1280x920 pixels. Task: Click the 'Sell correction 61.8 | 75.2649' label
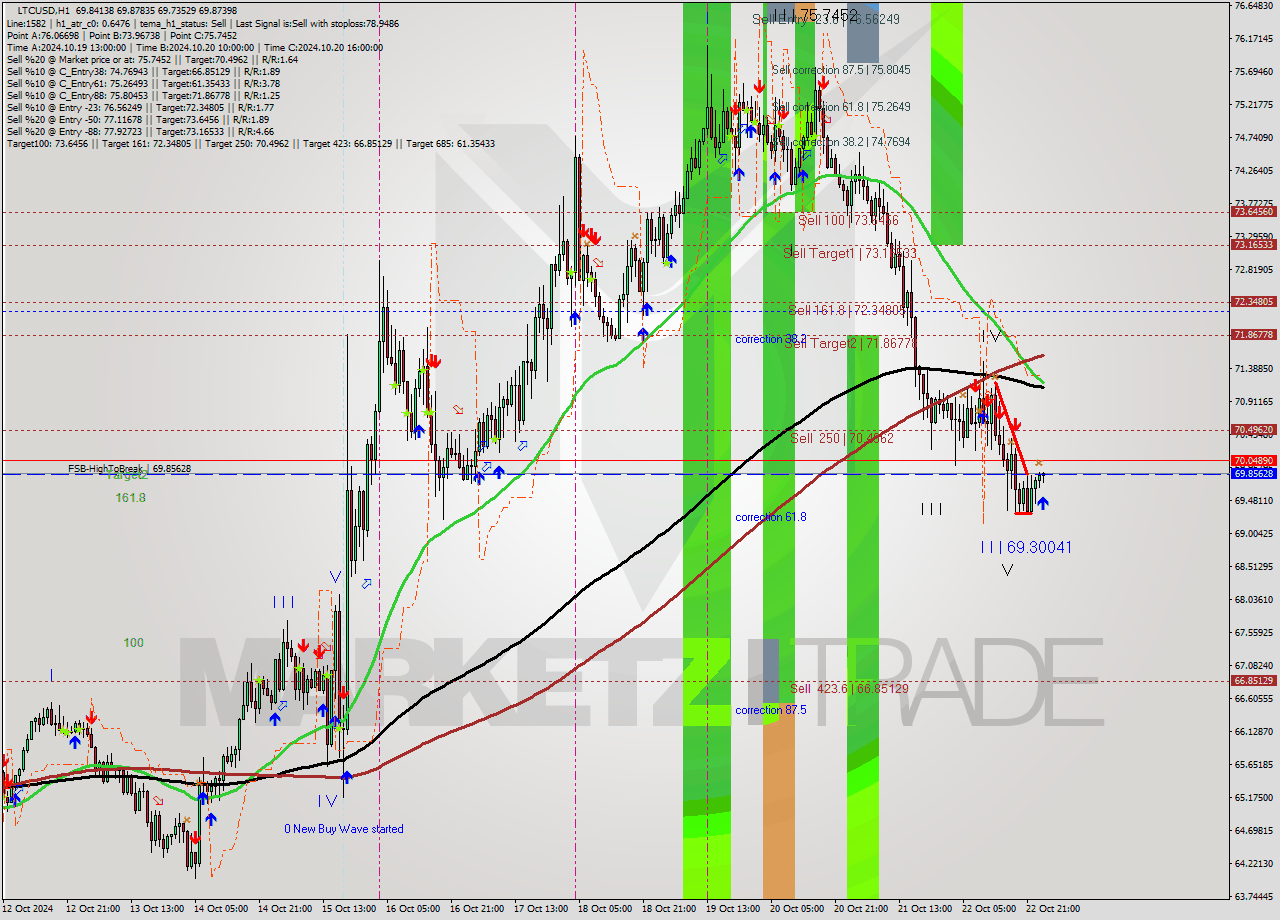click(x=841, y=107)
